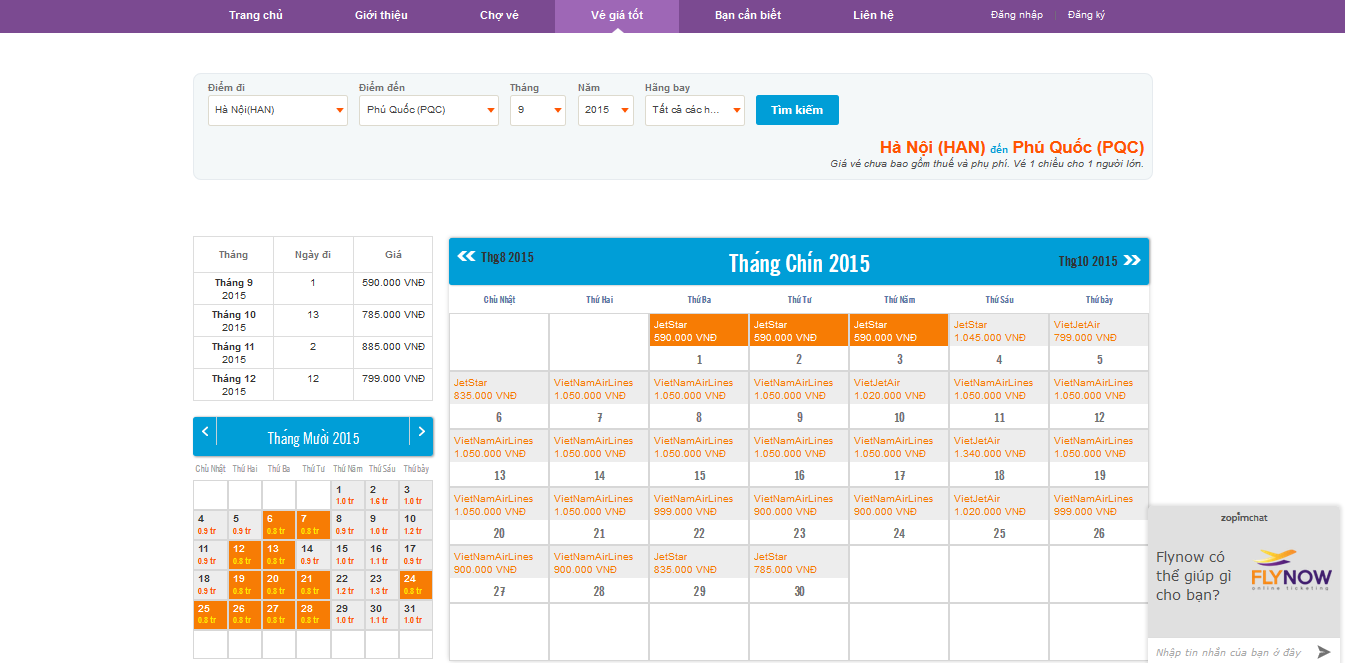Open the Điểm đến Phú Quốc (PQC) dropdown

pos(429,110)
